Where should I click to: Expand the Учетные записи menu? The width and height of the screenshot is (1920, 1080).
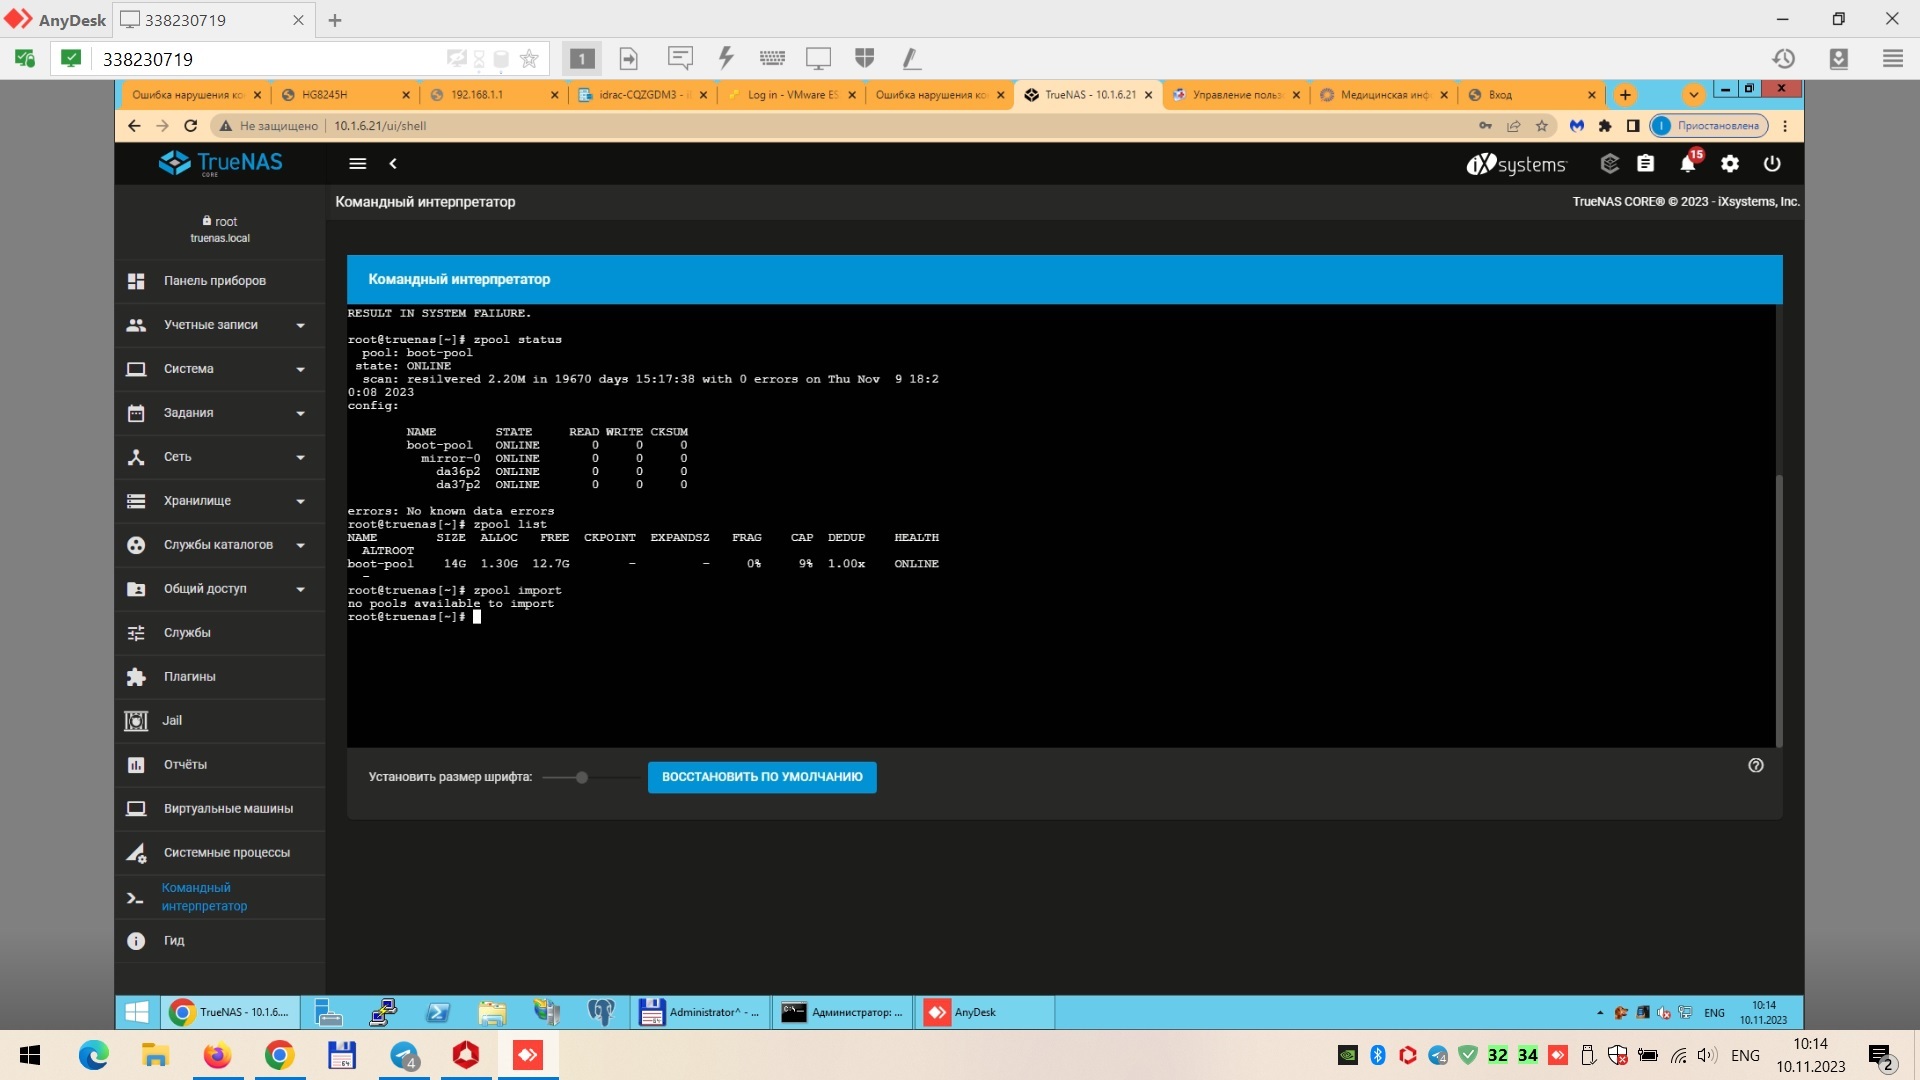[x=220, y=325]
